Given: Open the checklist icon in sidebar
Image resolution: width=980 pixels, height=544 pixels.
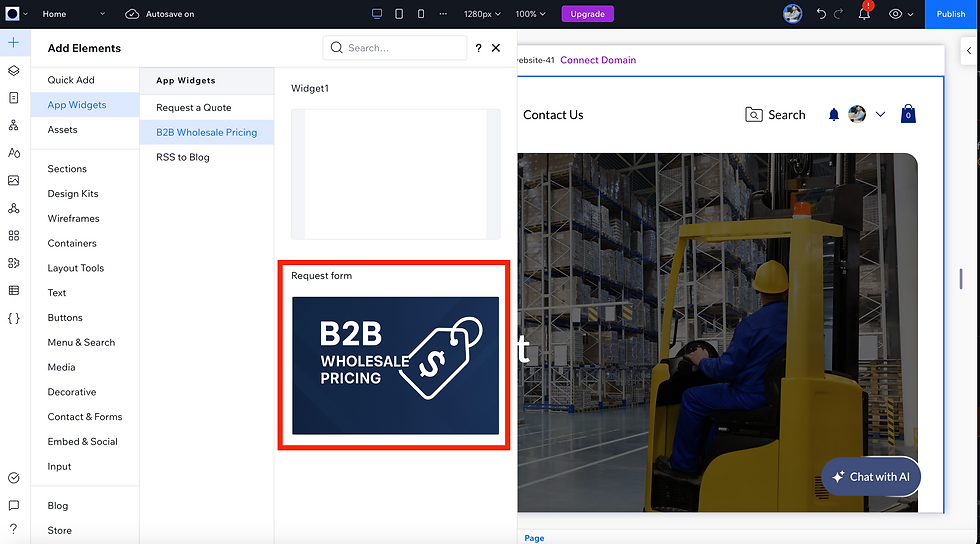Looking at the screenshot, I should pyautogui.click(x=14, y=478).
